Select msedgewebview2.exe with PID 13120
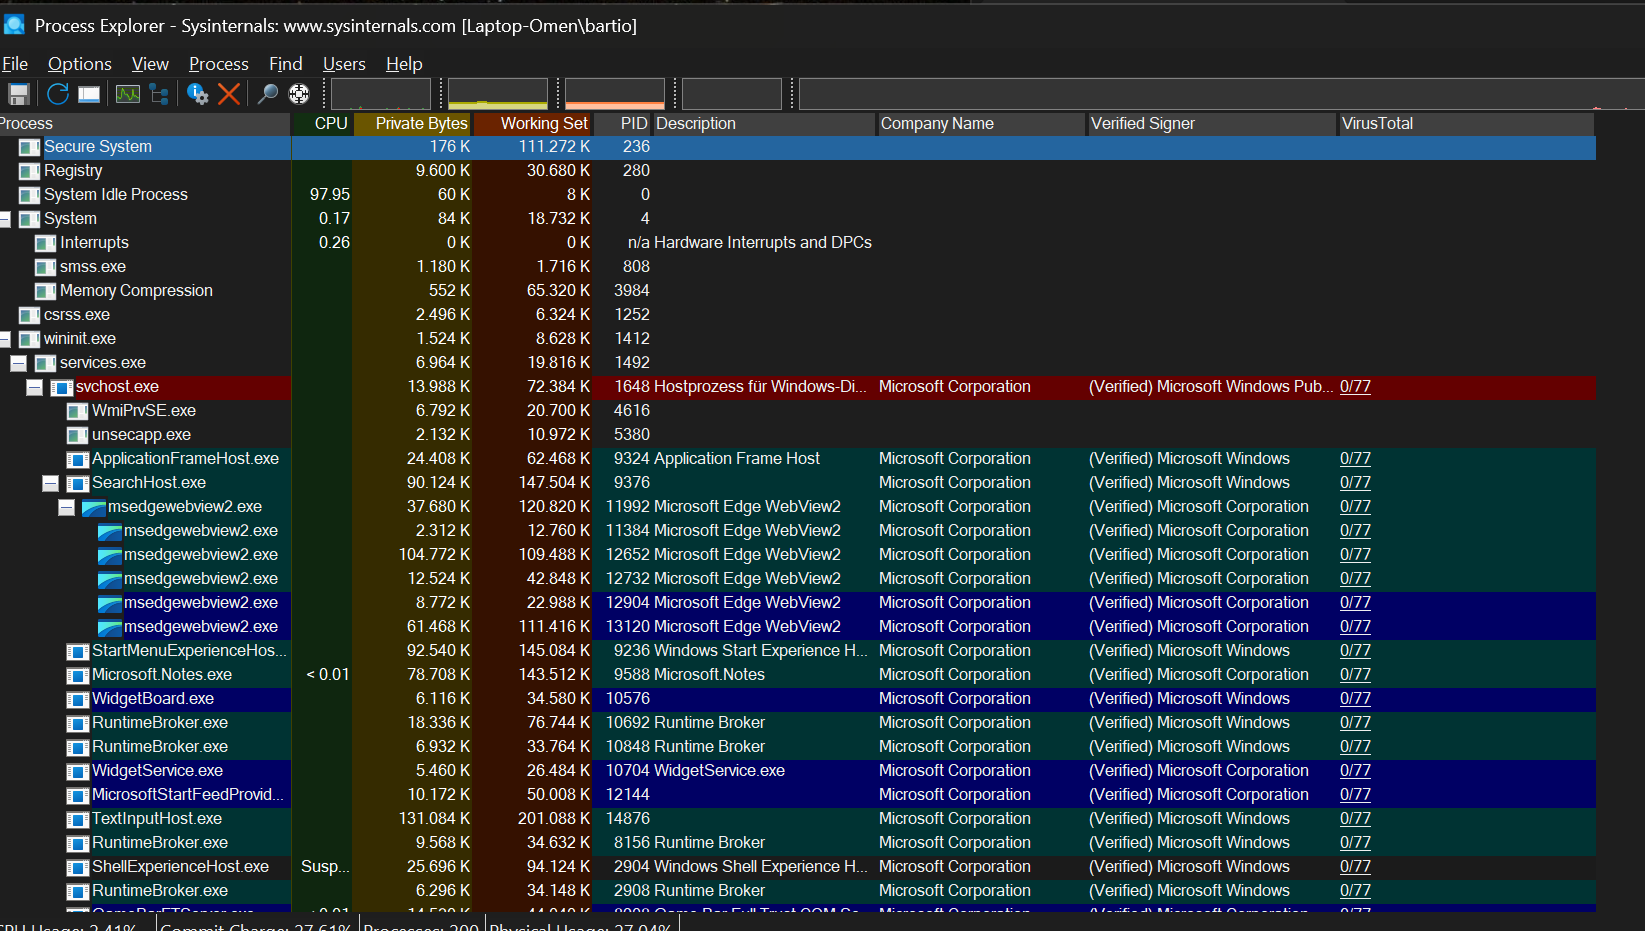1645x931 pixels. click(798, 627)
